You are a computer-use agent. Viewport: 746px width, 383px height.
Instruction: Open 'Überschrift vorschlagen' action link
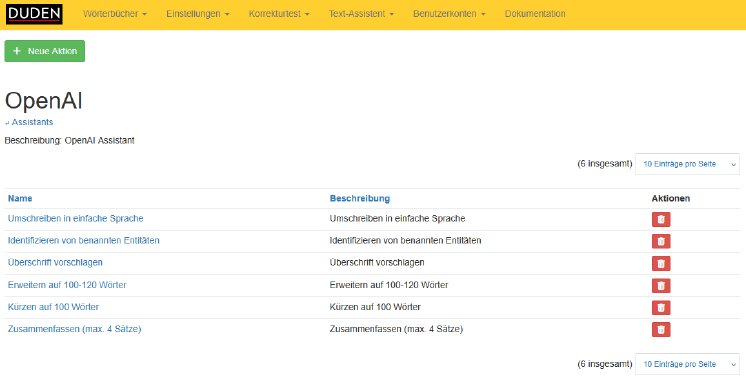[55, 262]
